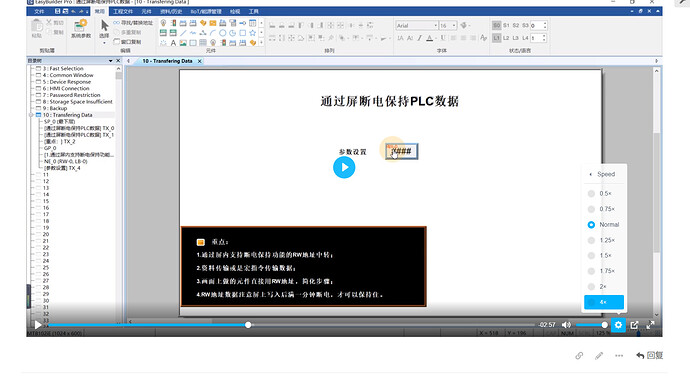Copy link with the chain icon
Viewport: 690px width, 386px height.
click(579, 355)
